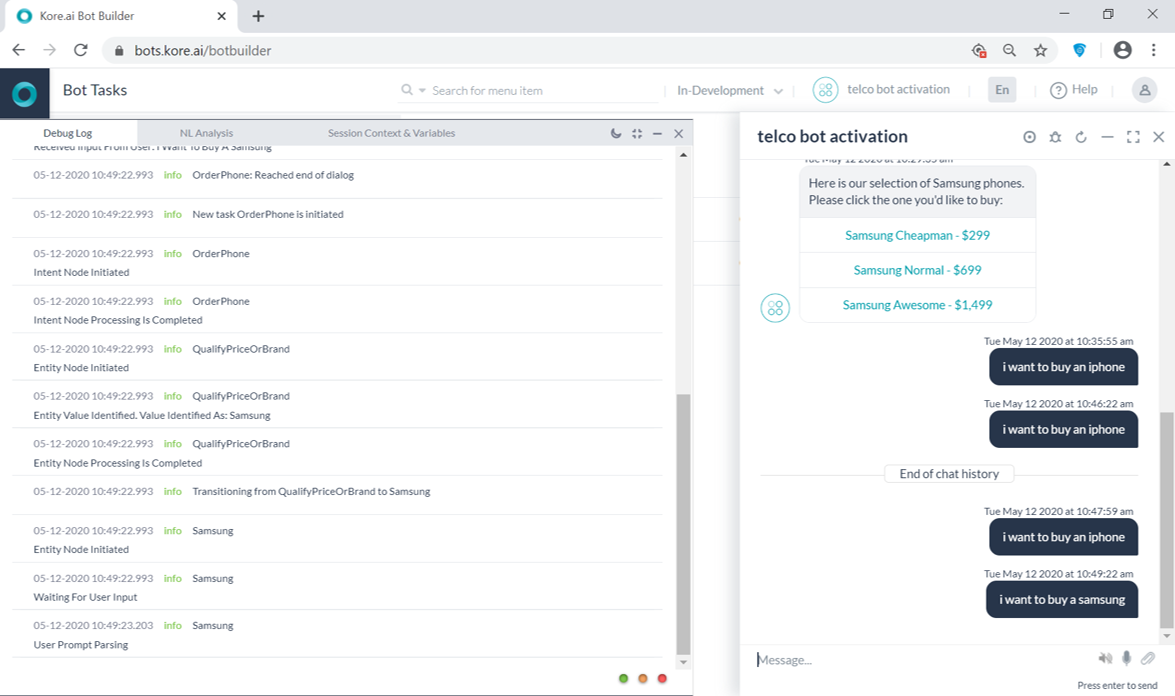Image resolution: width=1175 pixels, height=696 pixels.
Task: Reload the page
Action: pos(81,50)
